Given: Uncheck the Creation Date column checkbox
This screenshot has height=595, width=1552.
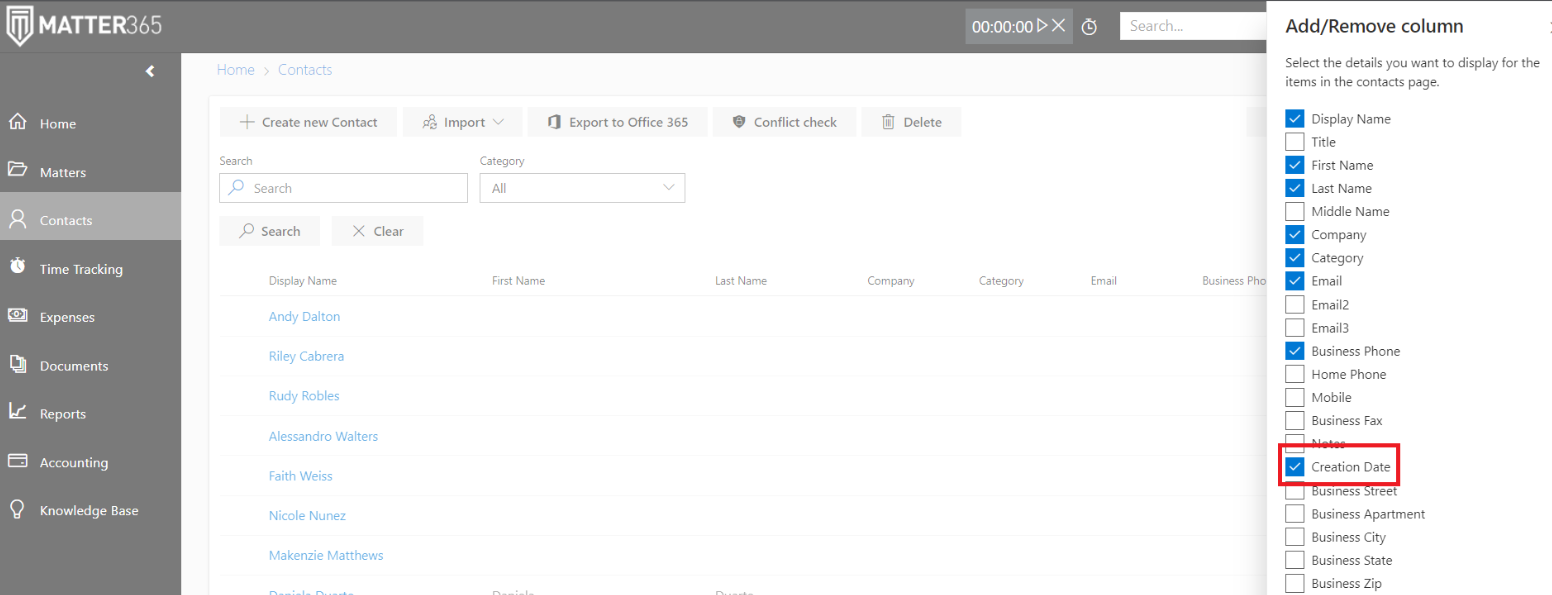Looking at the screenshot, I should point(1295,467).
